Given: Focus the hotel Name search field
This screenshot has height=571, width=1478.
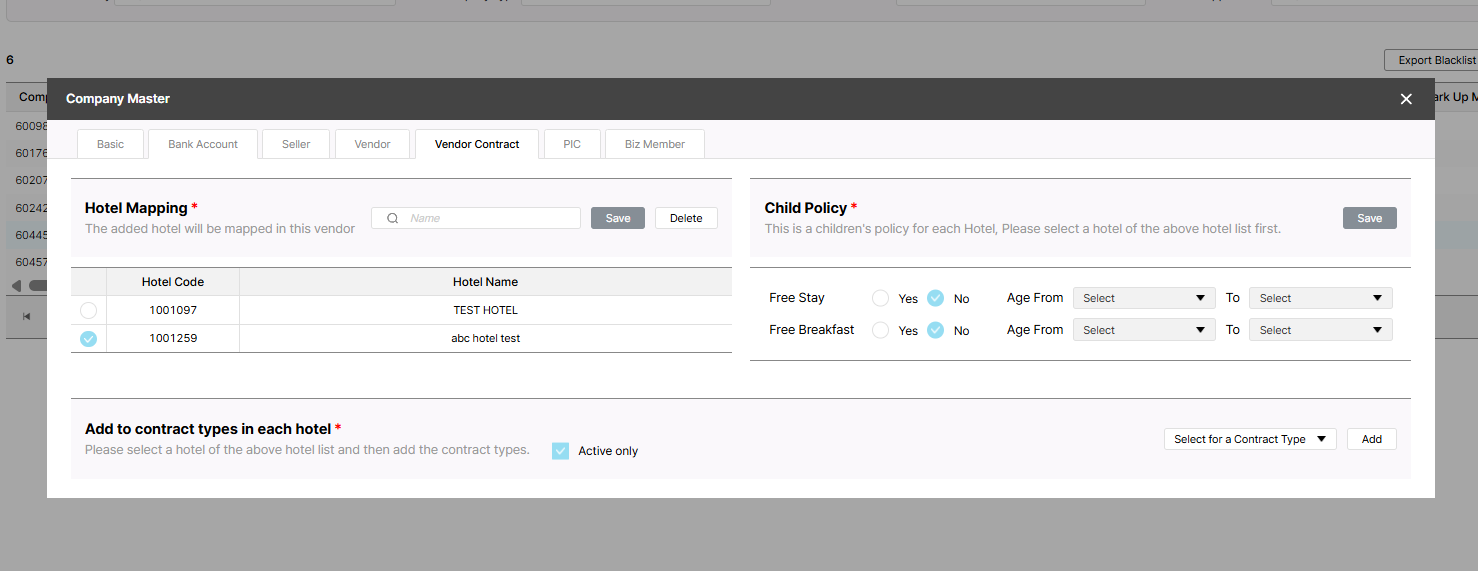Looking at the screenshot, I should (490, 218).
